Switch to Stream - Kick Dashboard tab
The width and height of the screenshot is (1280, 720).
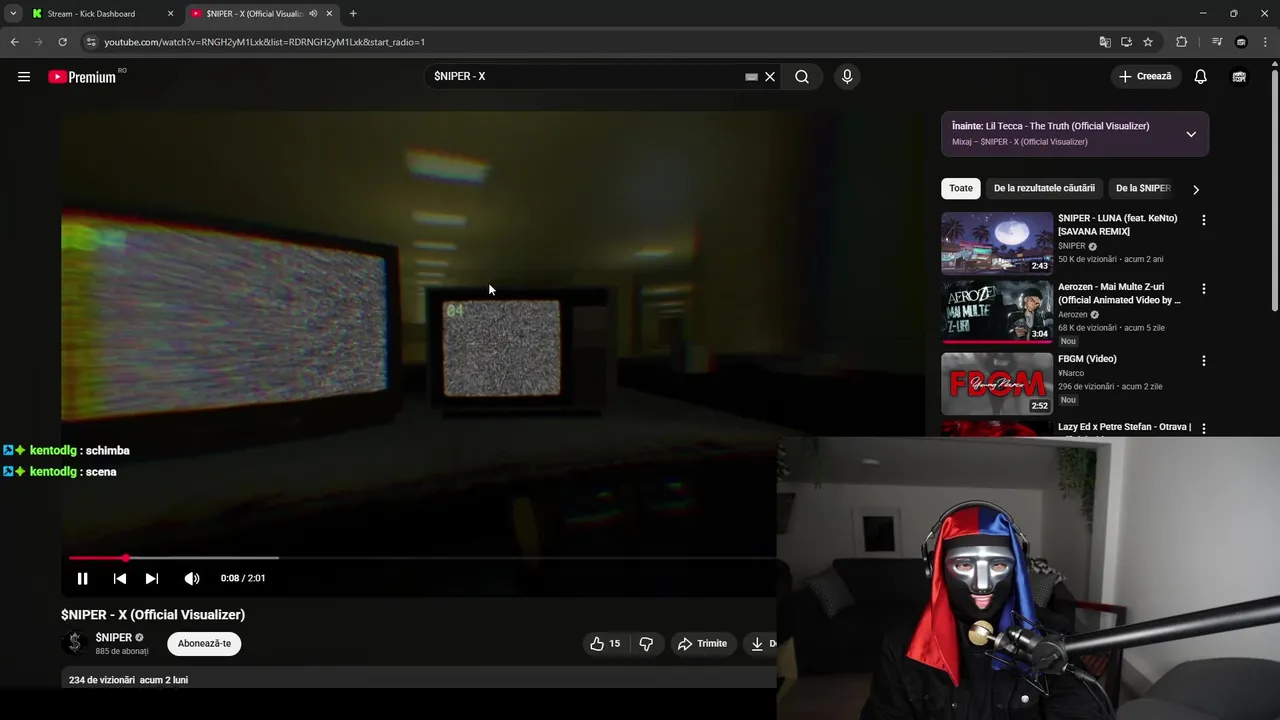click(x=91, y=14)
